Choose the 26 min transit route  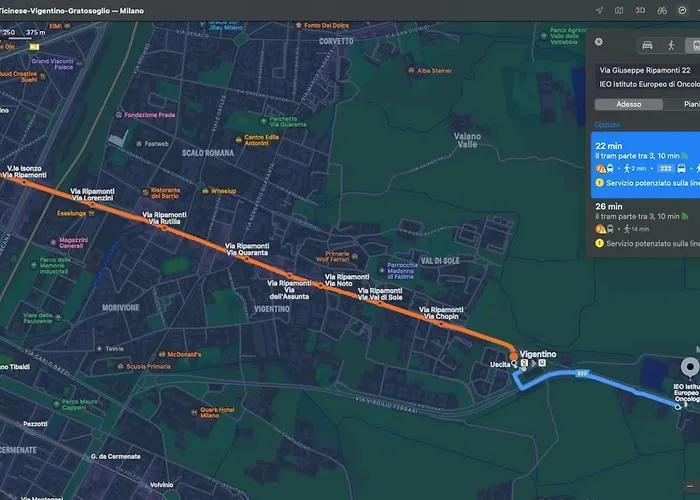(646, 225)
